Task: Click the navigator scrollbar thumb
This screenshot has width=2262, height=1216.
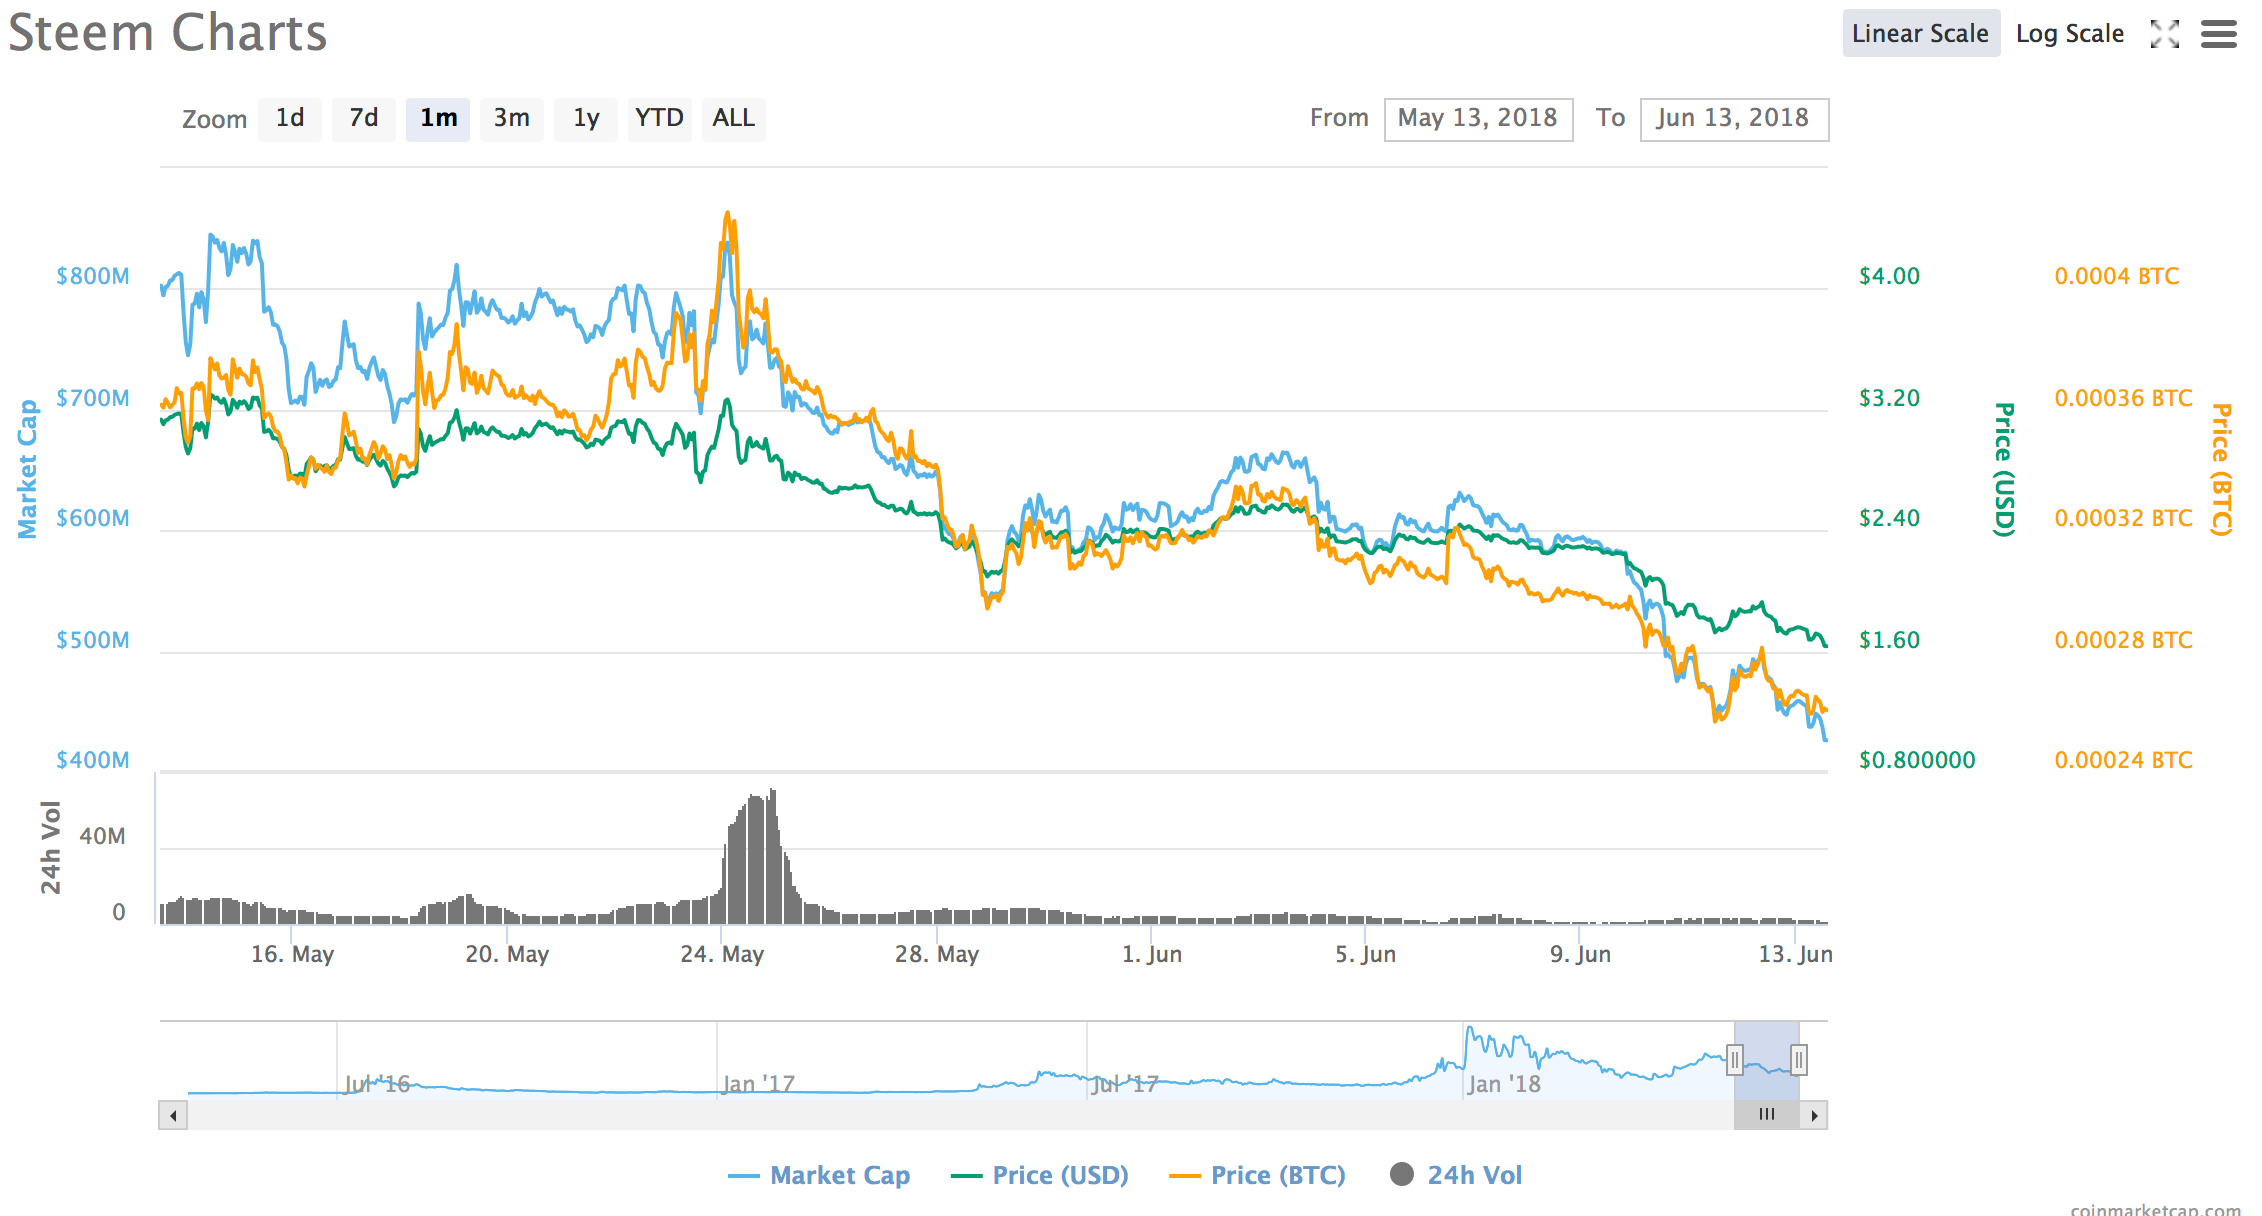Action: pos(1767,1115)
